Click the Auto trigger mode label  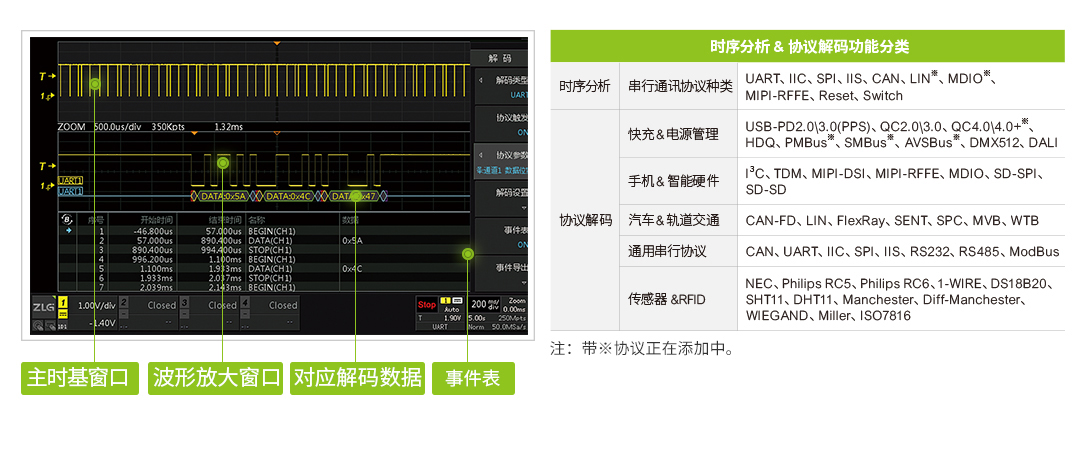point(452,309)
